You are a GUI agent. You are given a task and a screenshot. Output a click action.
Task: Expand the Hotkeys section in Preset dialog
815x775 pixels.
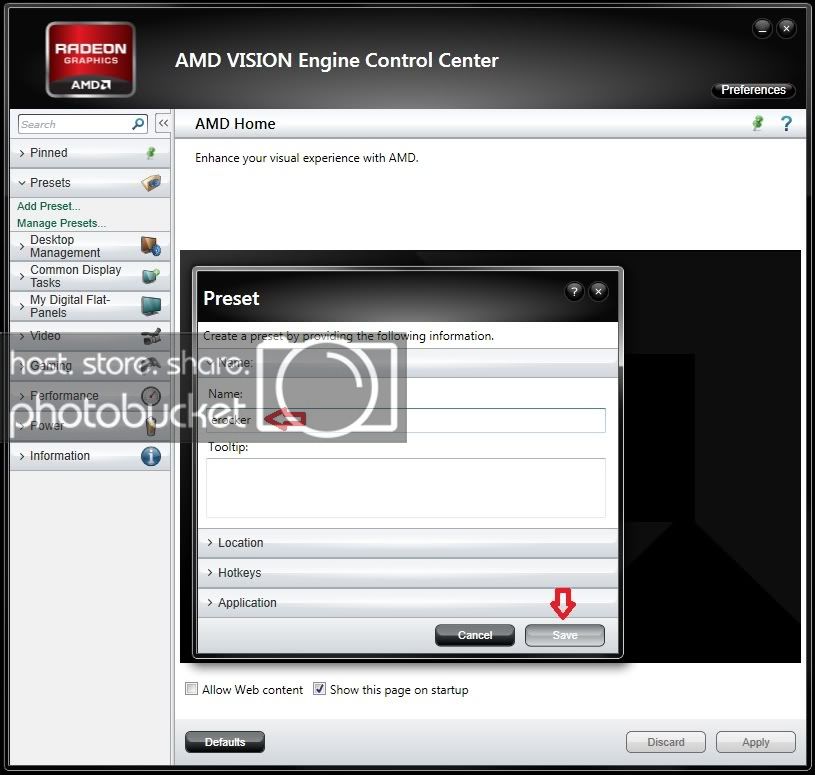pyautogui.click(x=408, y=573)
